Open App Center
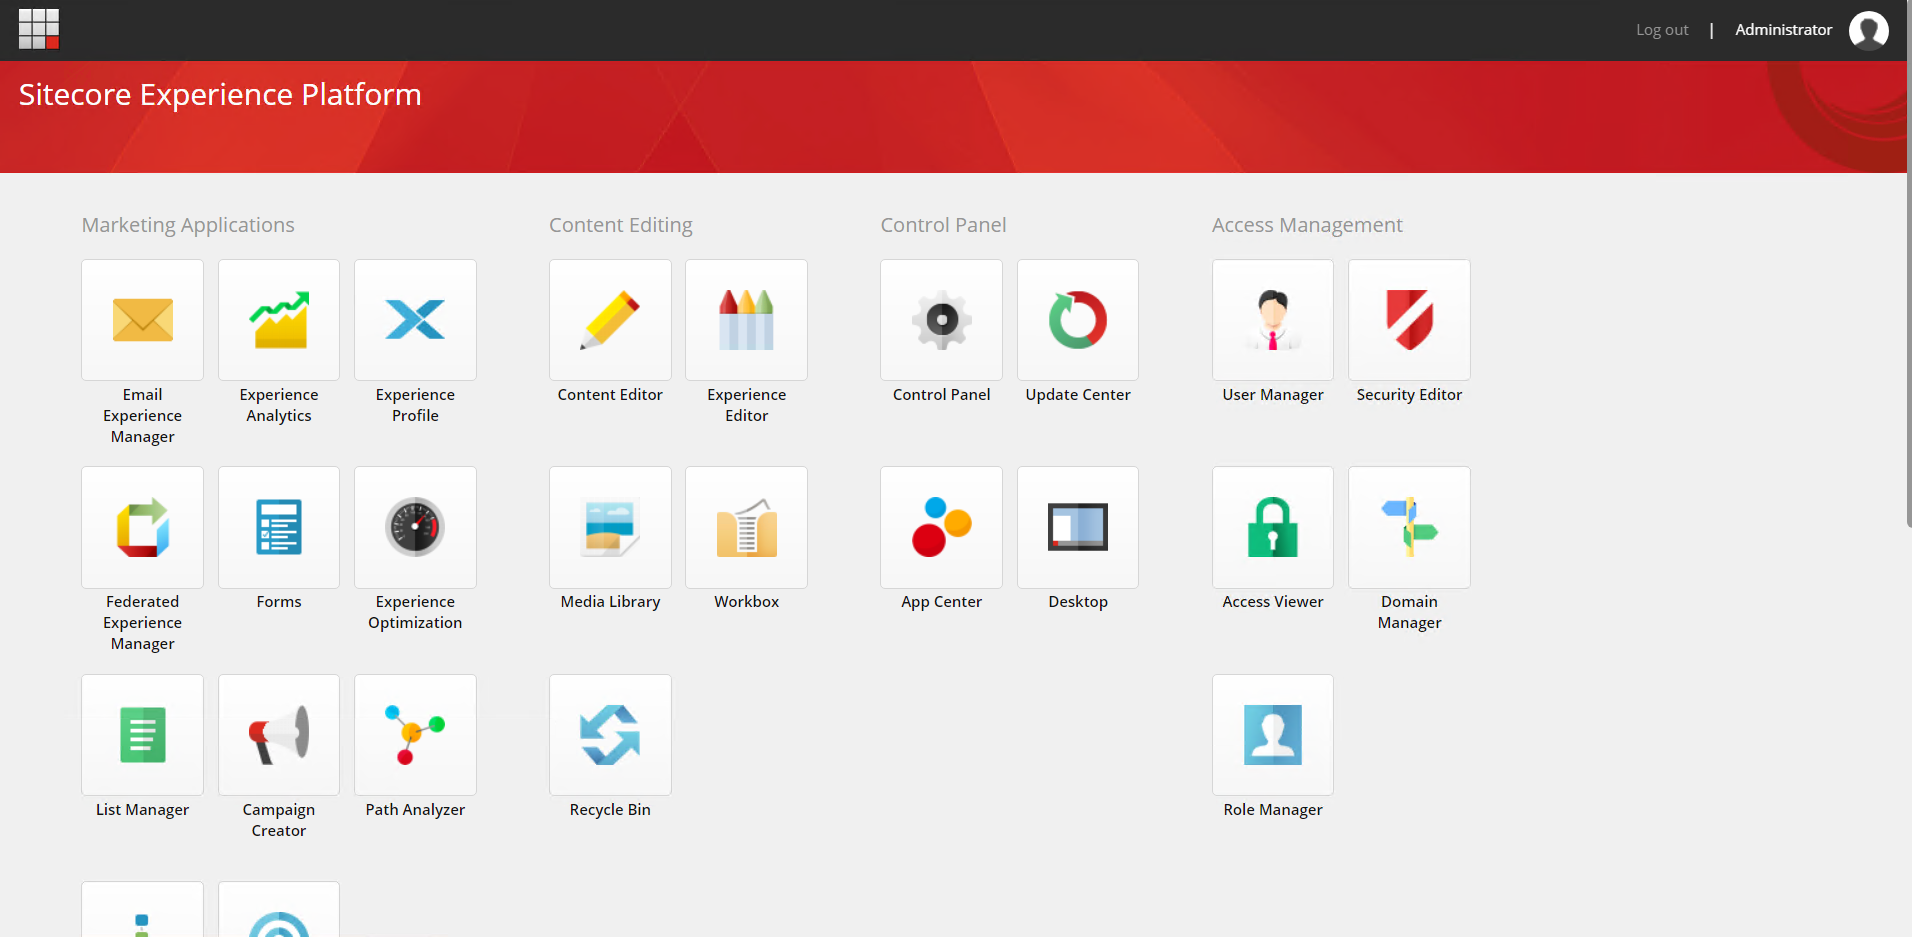Screen dimensions: 1912x937 (x=941, y=527)
